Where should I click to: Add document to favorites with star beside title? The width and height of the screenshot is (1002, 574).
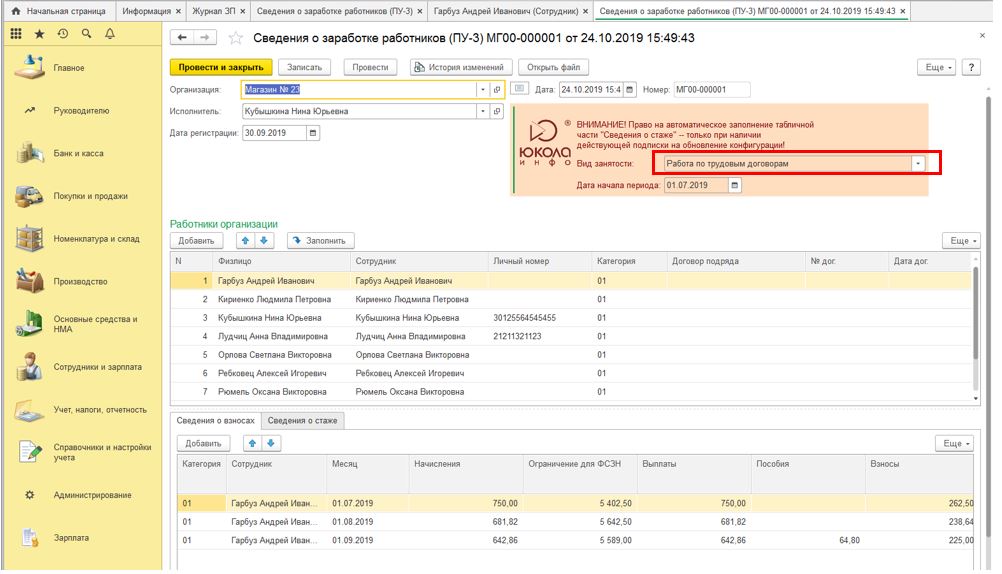coord(236,38)
